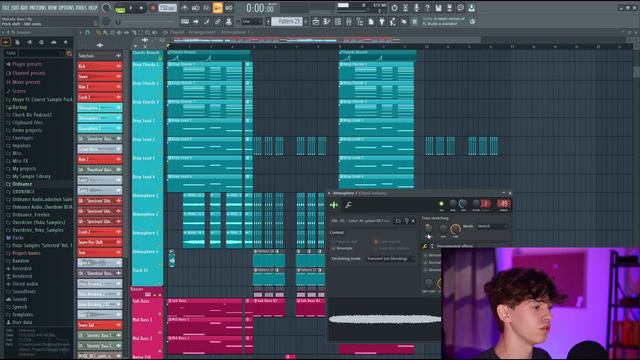640x360 pixels.
Task: Open the mixer view icon
Action: pos(349,21)
